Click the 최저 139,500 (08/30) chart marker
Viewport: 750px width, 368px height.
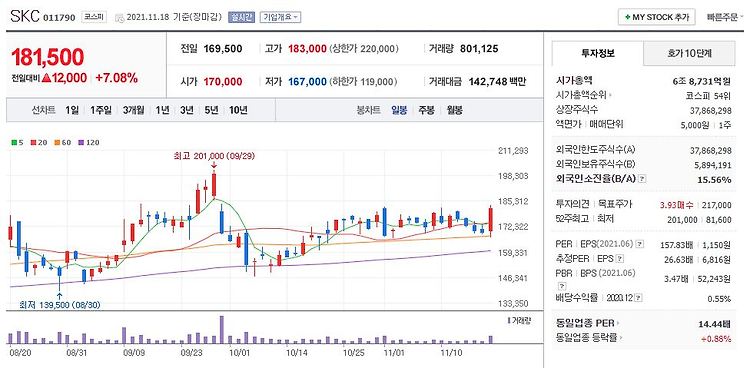click(60, 304)
